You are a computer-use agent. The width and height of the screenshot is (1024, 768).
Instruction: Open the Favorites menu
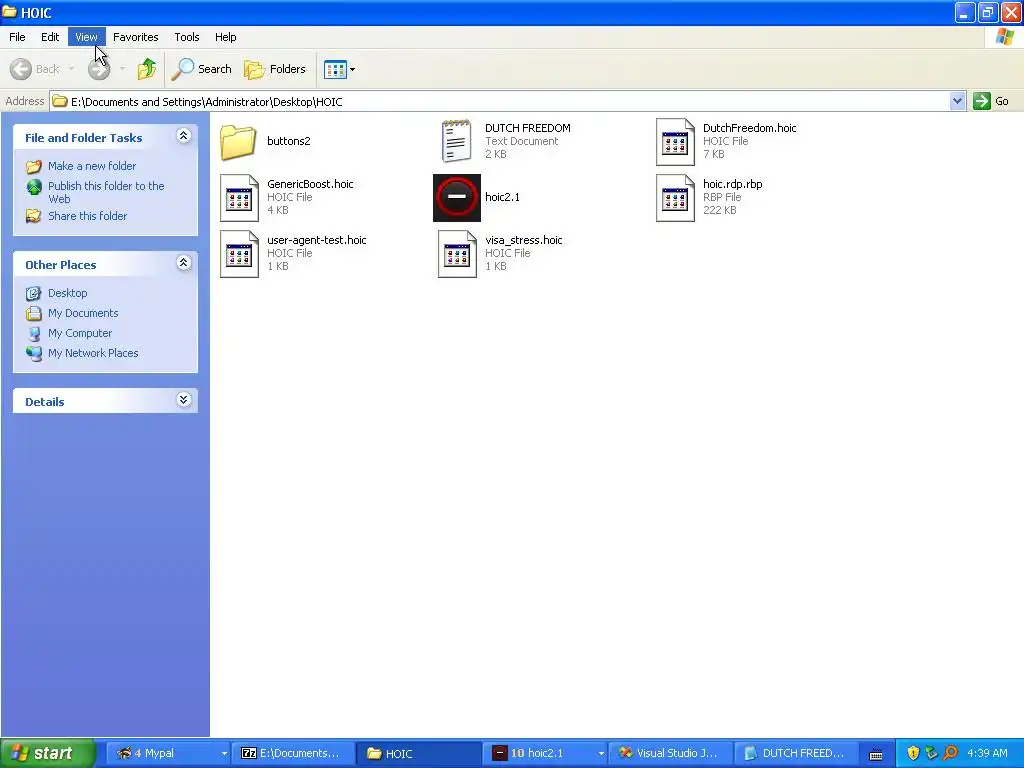point(135,37)
